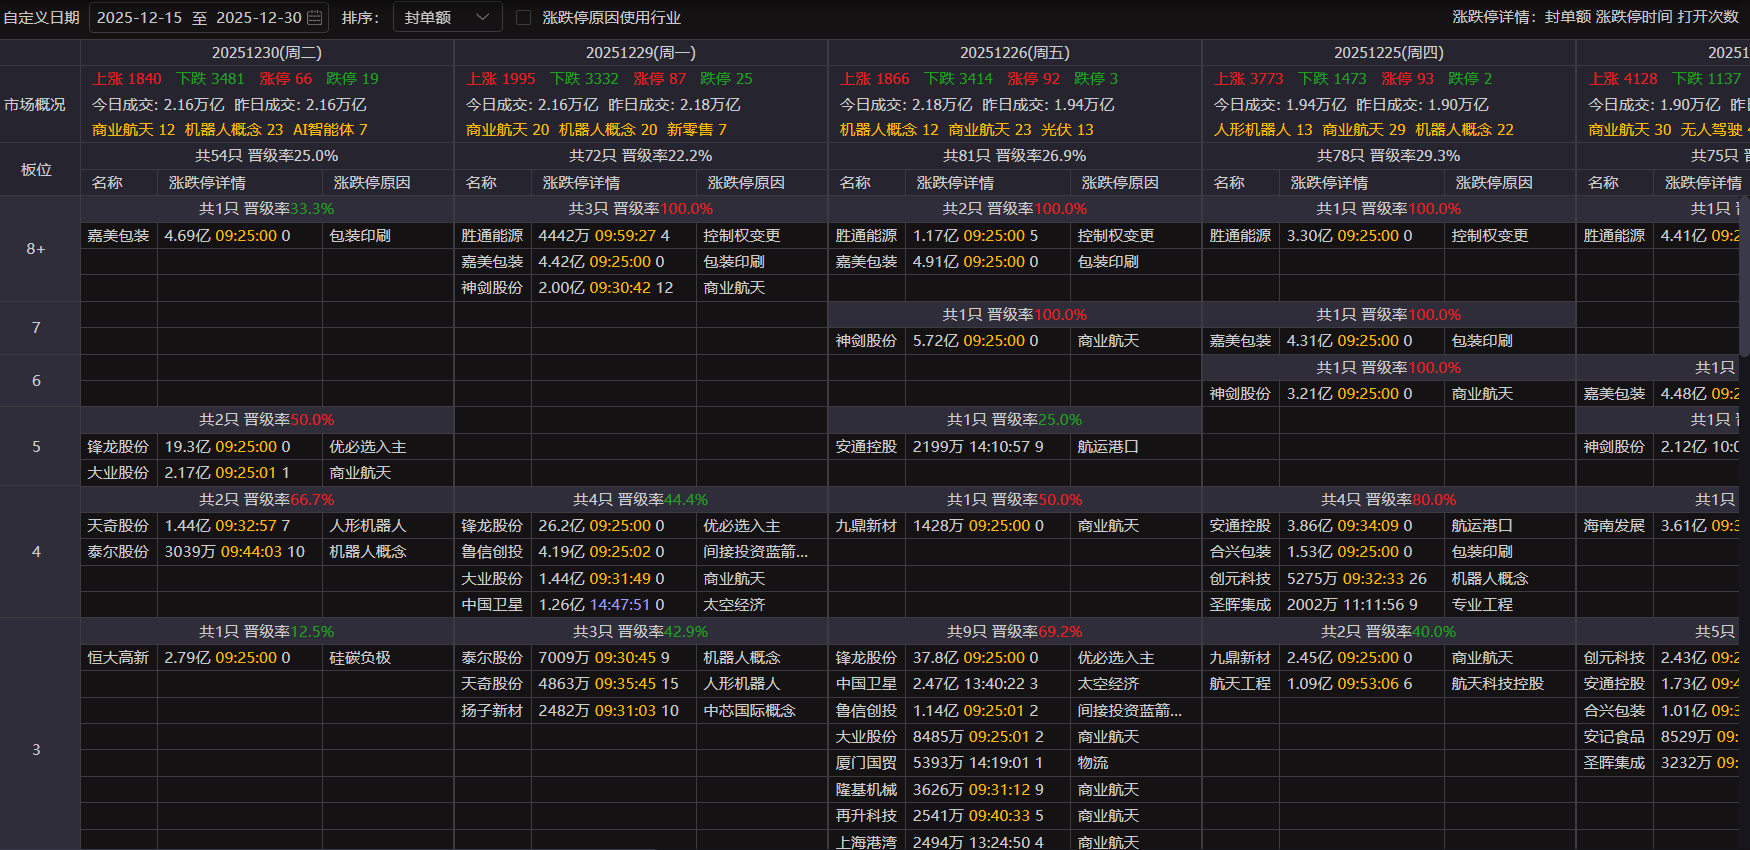Click the AI智能体 7 sector tag
This screenshot has height=850, width=1750.
coord(330,130)
